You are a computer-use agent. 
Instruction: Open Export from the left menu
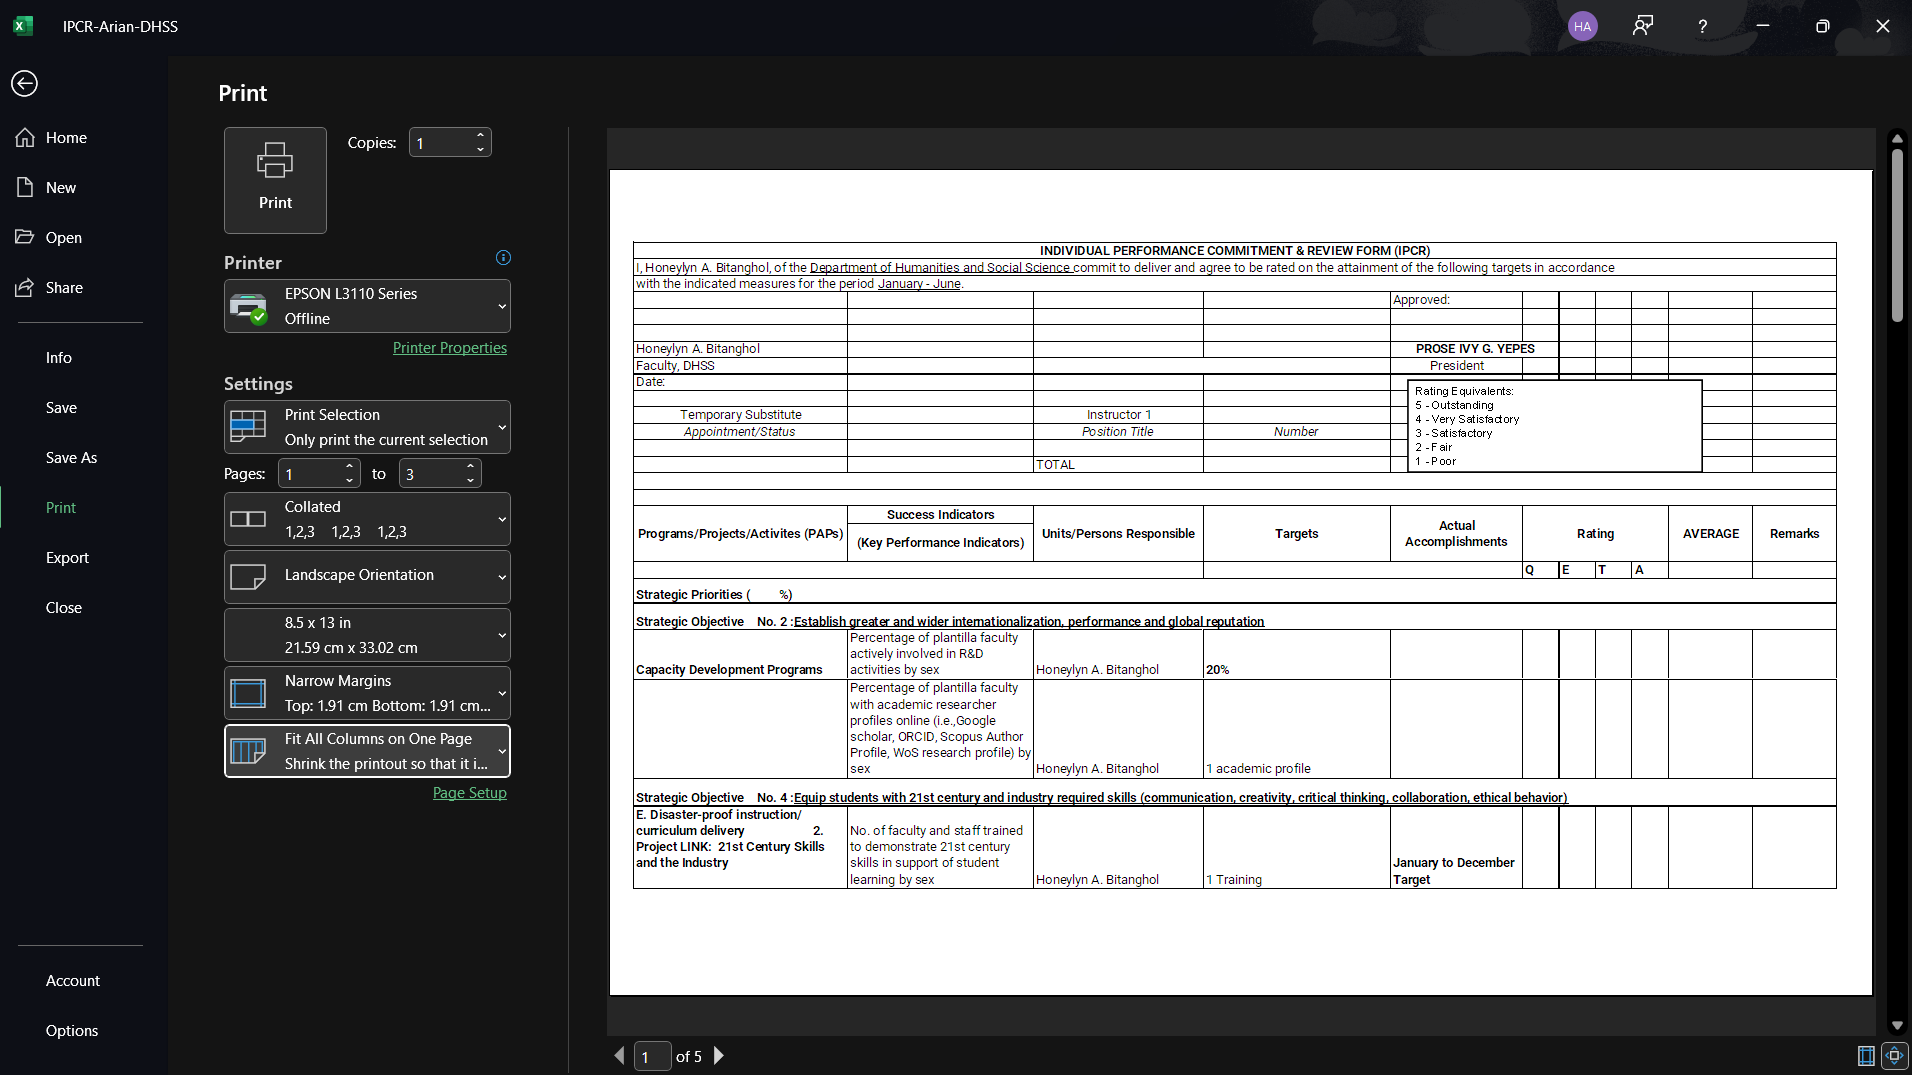pyautogui.click(x=67, y=558)
